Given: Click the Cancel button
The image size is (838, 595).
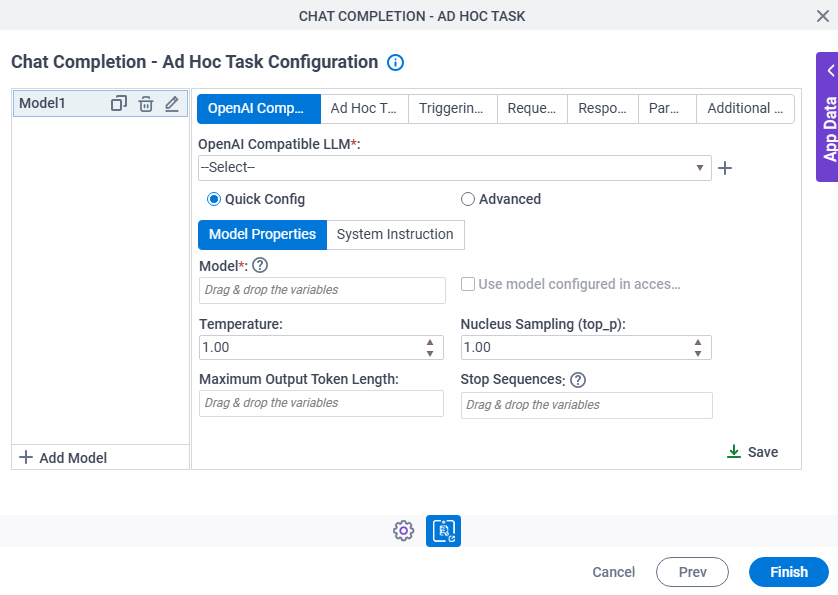Looking at the screenshot, I should [614, 572].
